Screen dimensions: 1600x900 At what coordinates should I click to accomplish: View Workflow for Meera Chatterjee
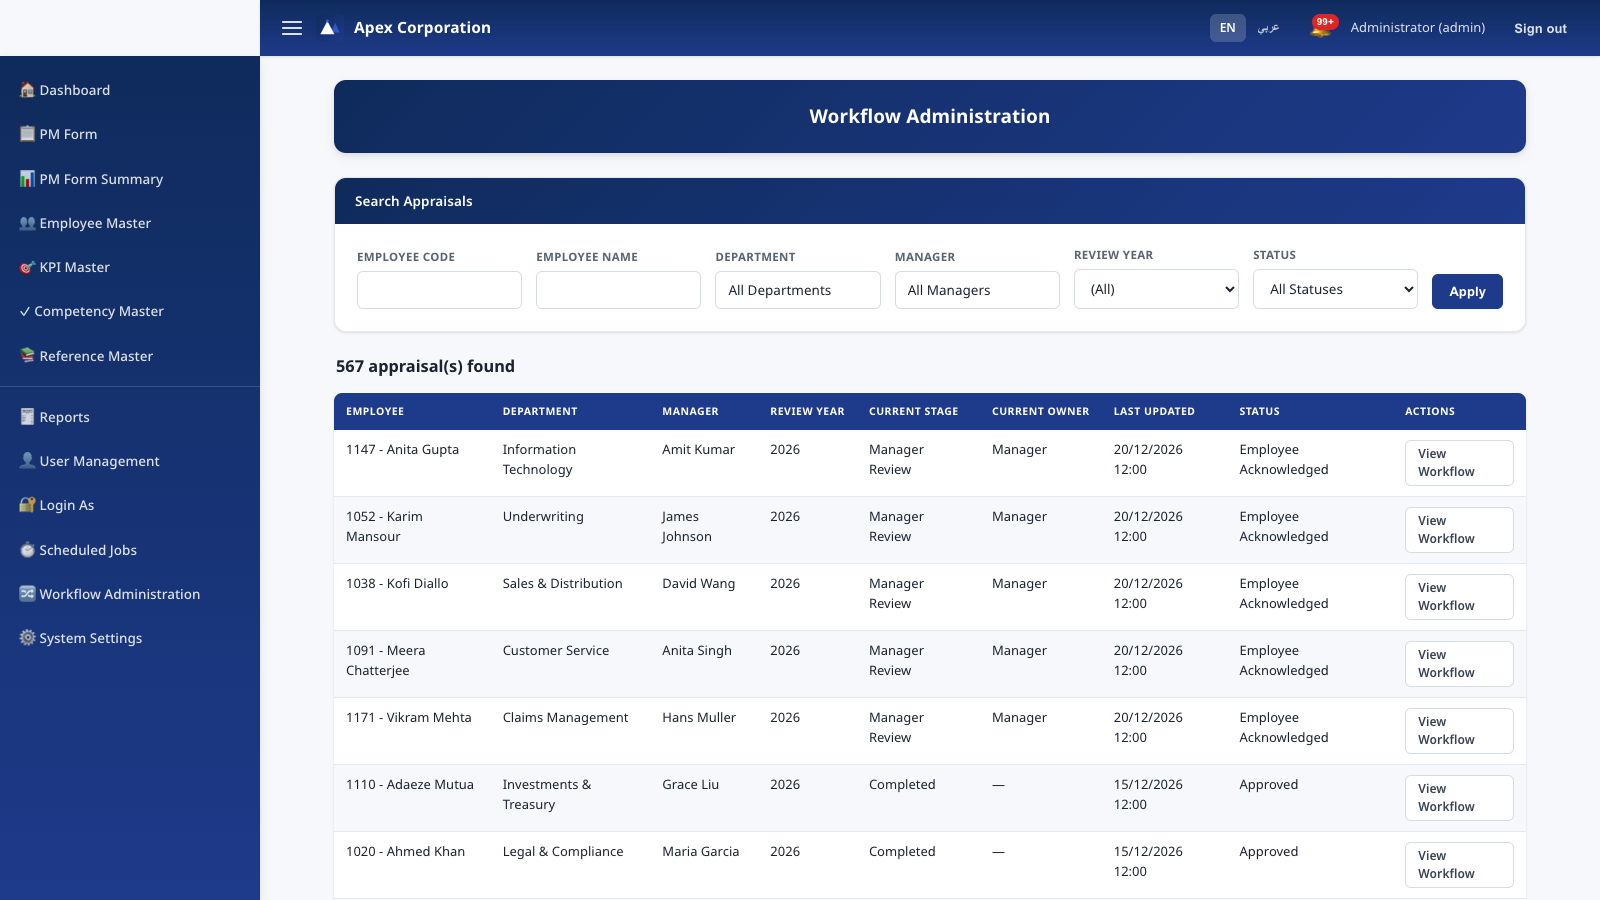1459,664
